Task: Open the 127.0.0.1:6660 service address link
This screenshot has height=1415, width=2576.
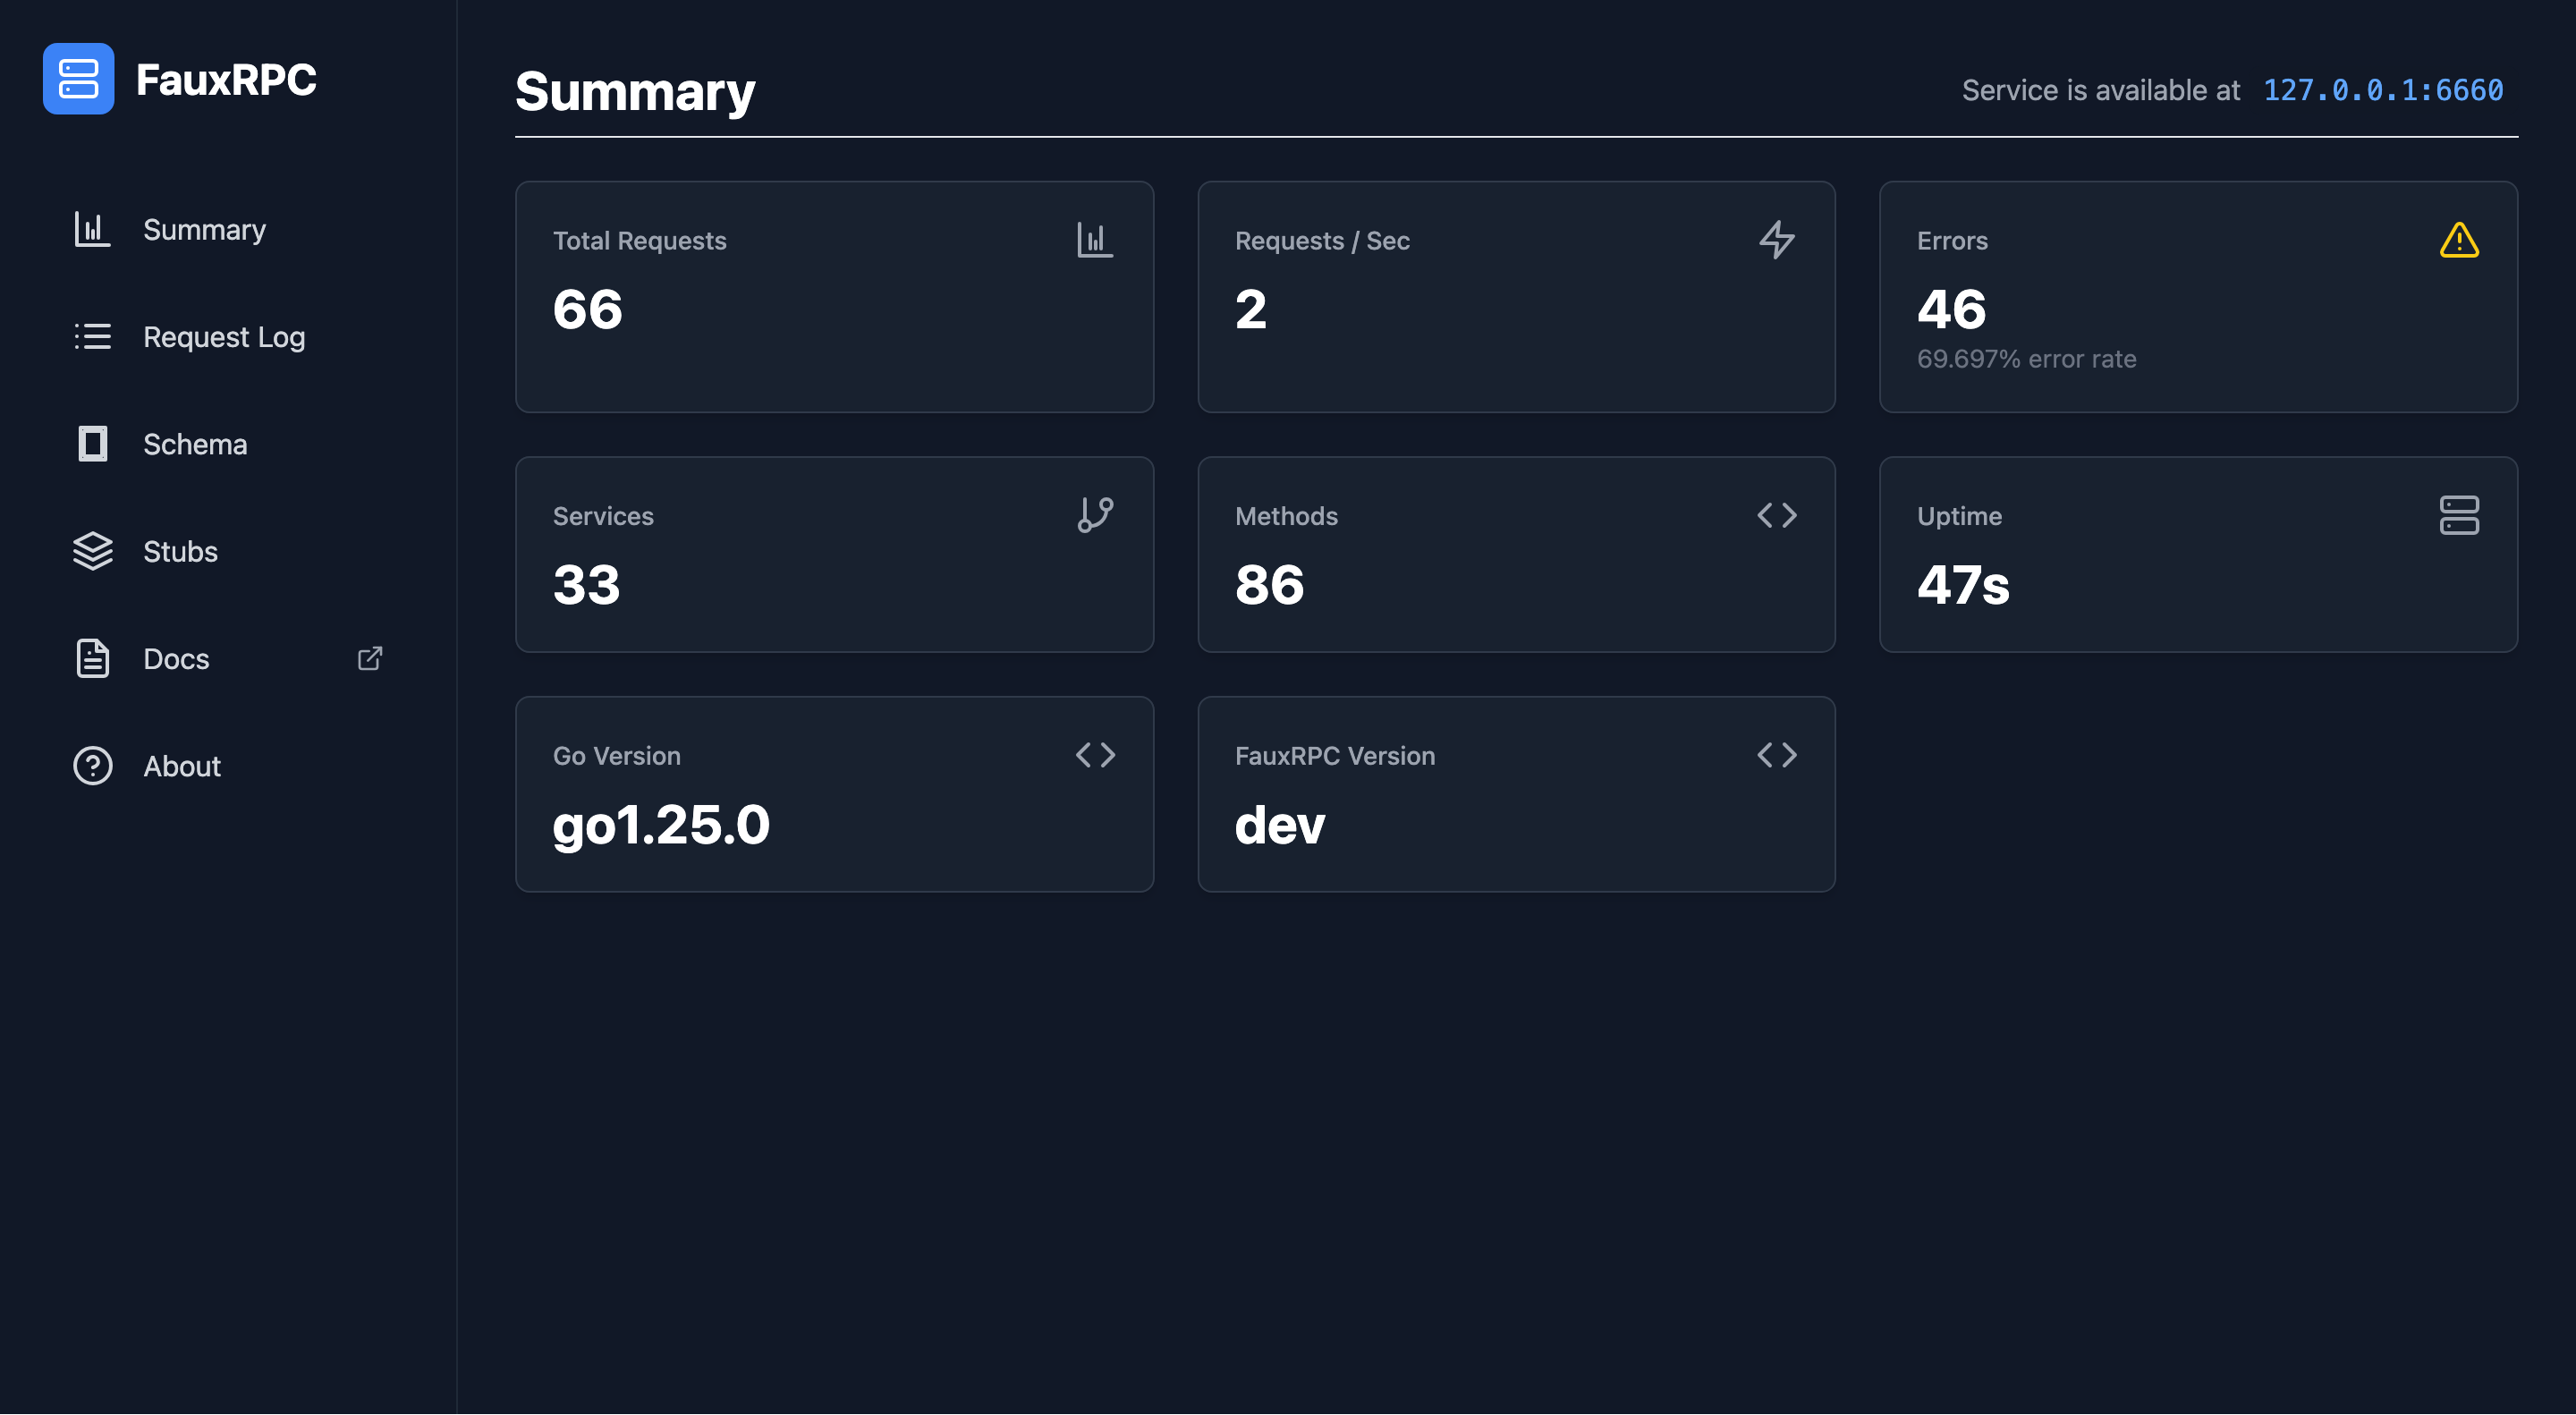Action: [2384, 90]
